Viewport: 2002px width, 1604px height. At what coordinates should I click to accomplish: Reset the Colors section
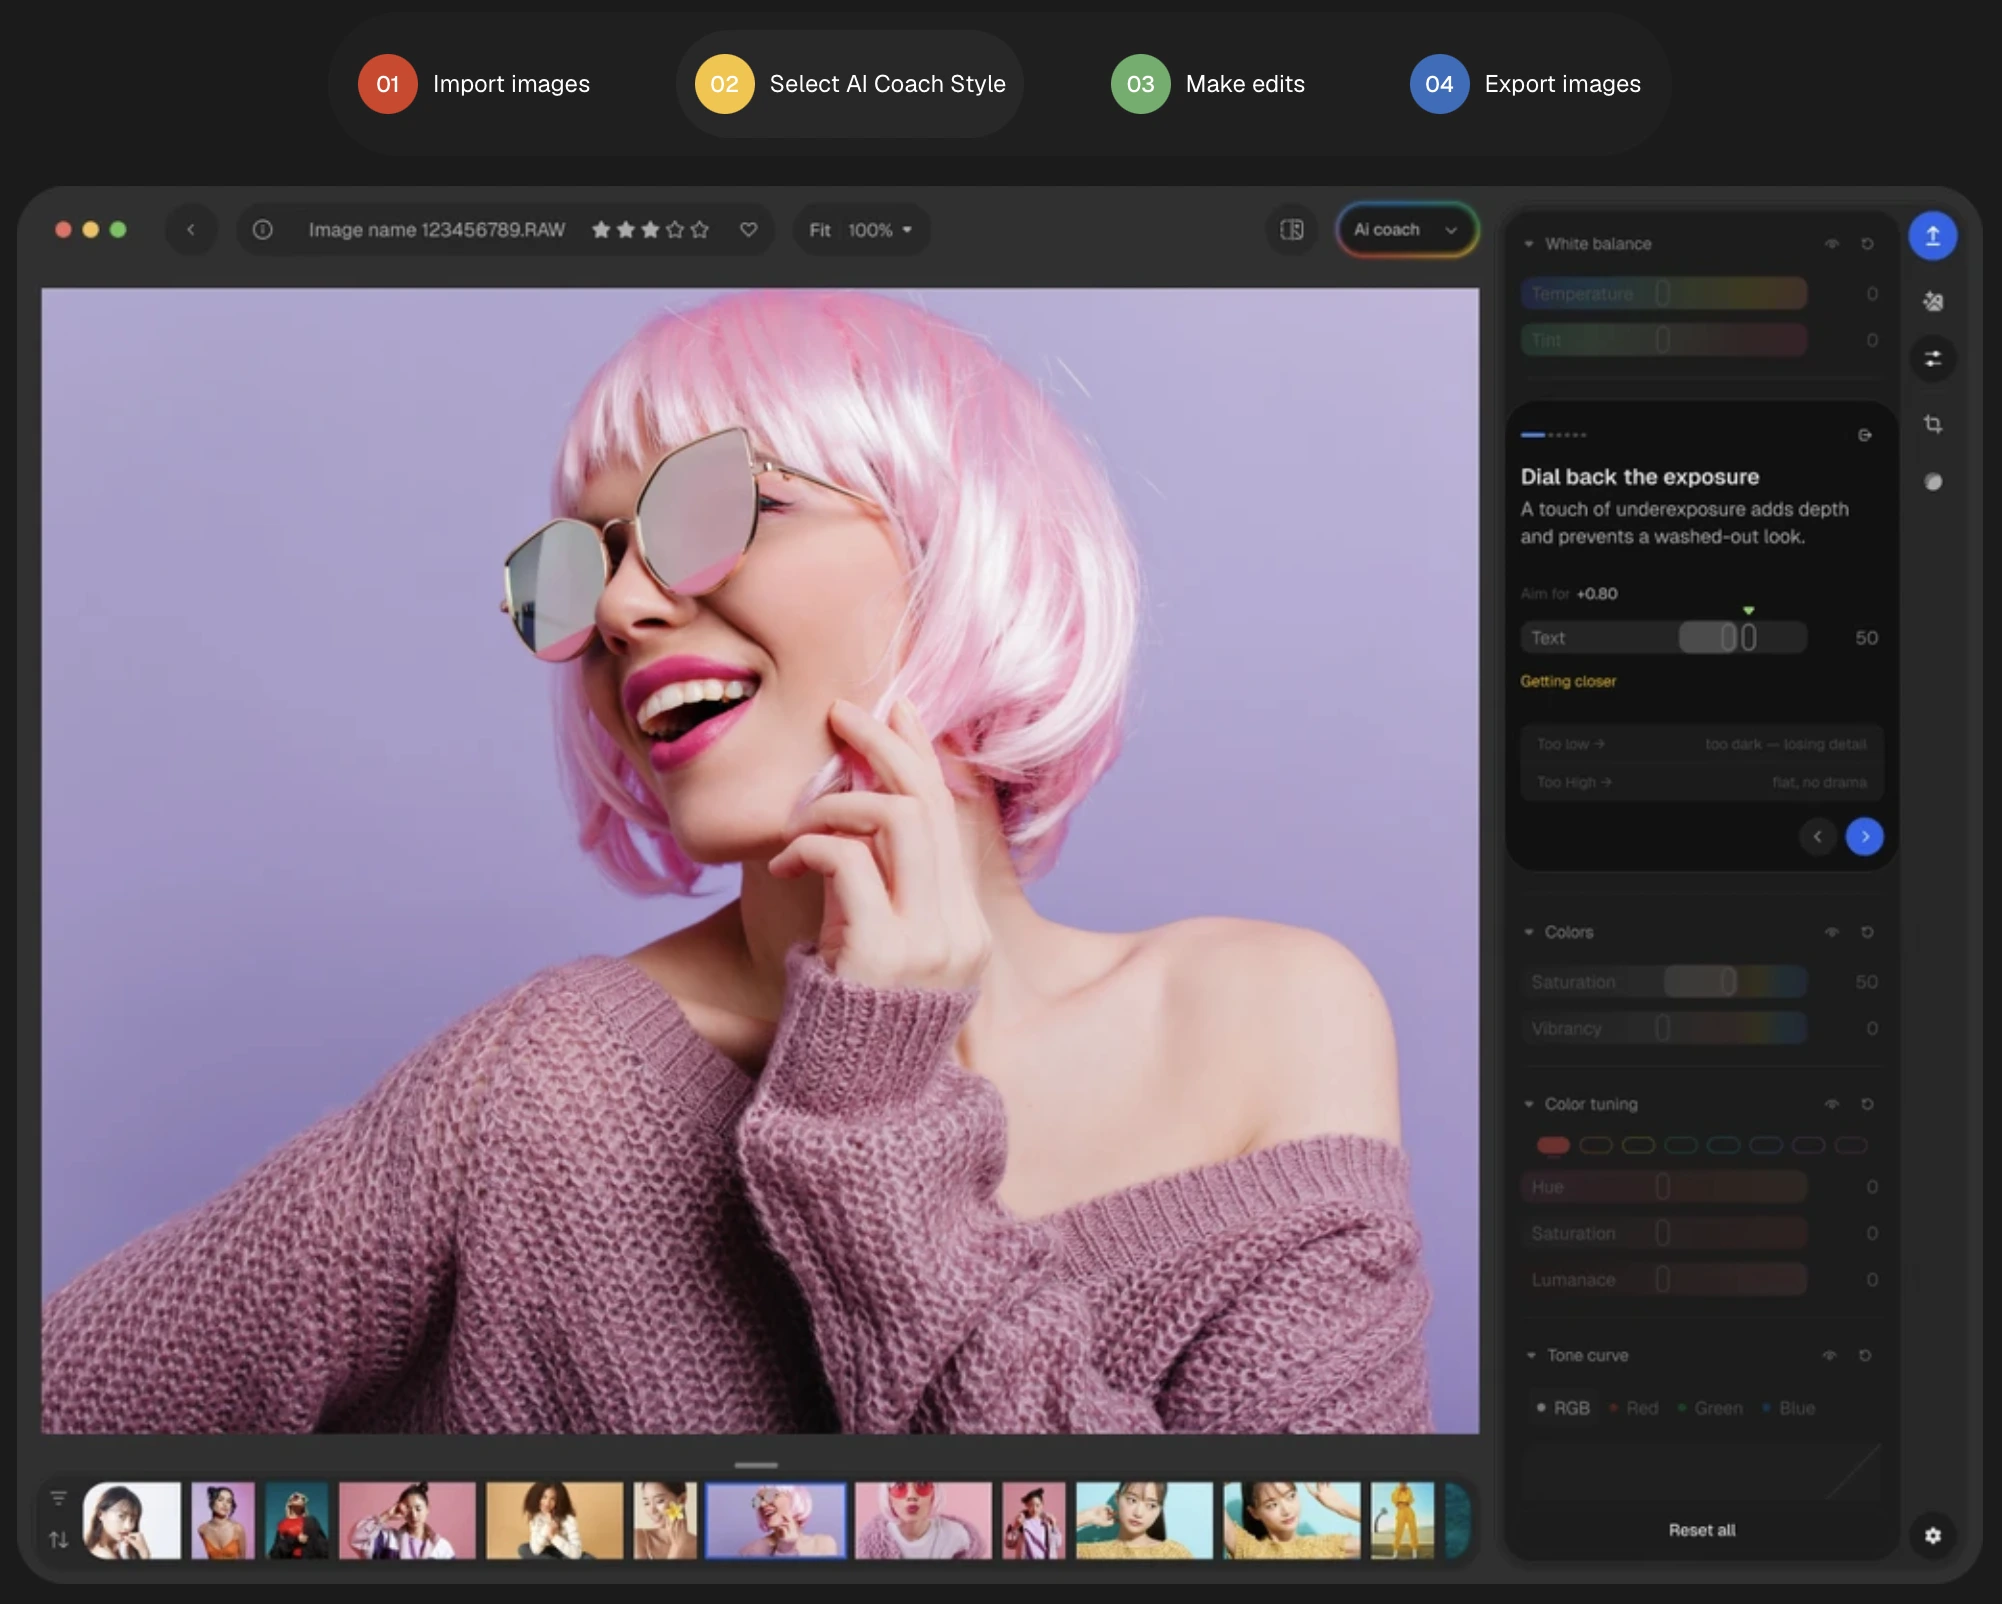pos(1866,932)
